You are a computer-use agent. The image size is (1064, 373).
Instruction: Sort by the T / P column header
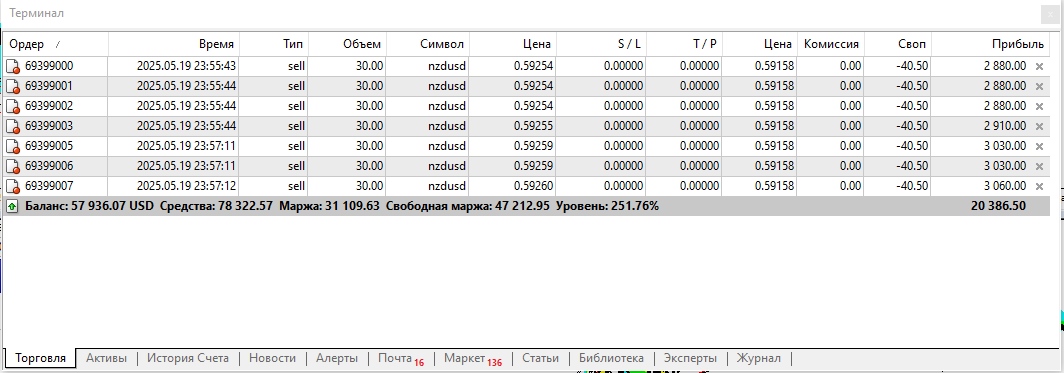click(x=683, y=44)
